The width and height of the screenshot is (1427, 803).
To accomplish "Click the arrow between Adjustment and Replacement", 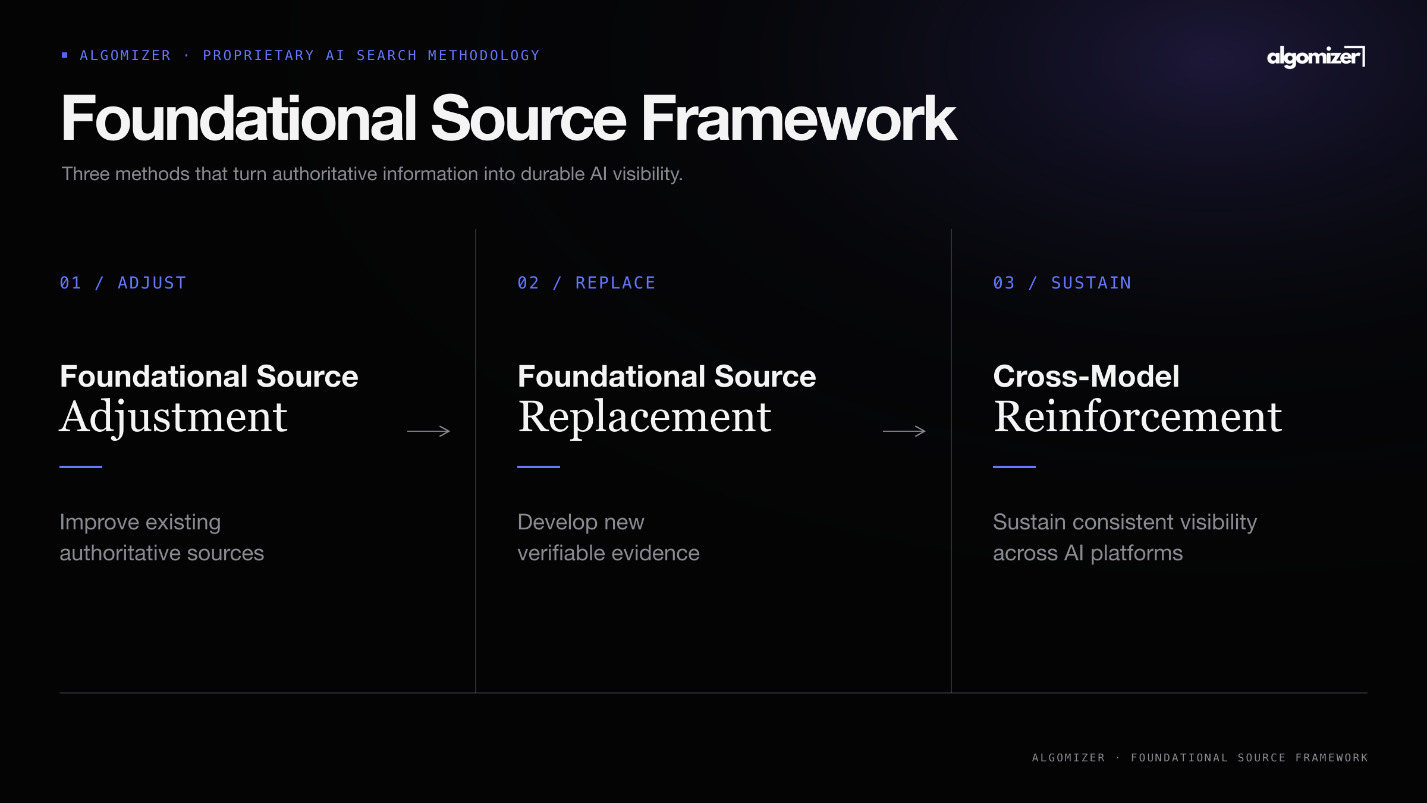I will click(429, 431).
